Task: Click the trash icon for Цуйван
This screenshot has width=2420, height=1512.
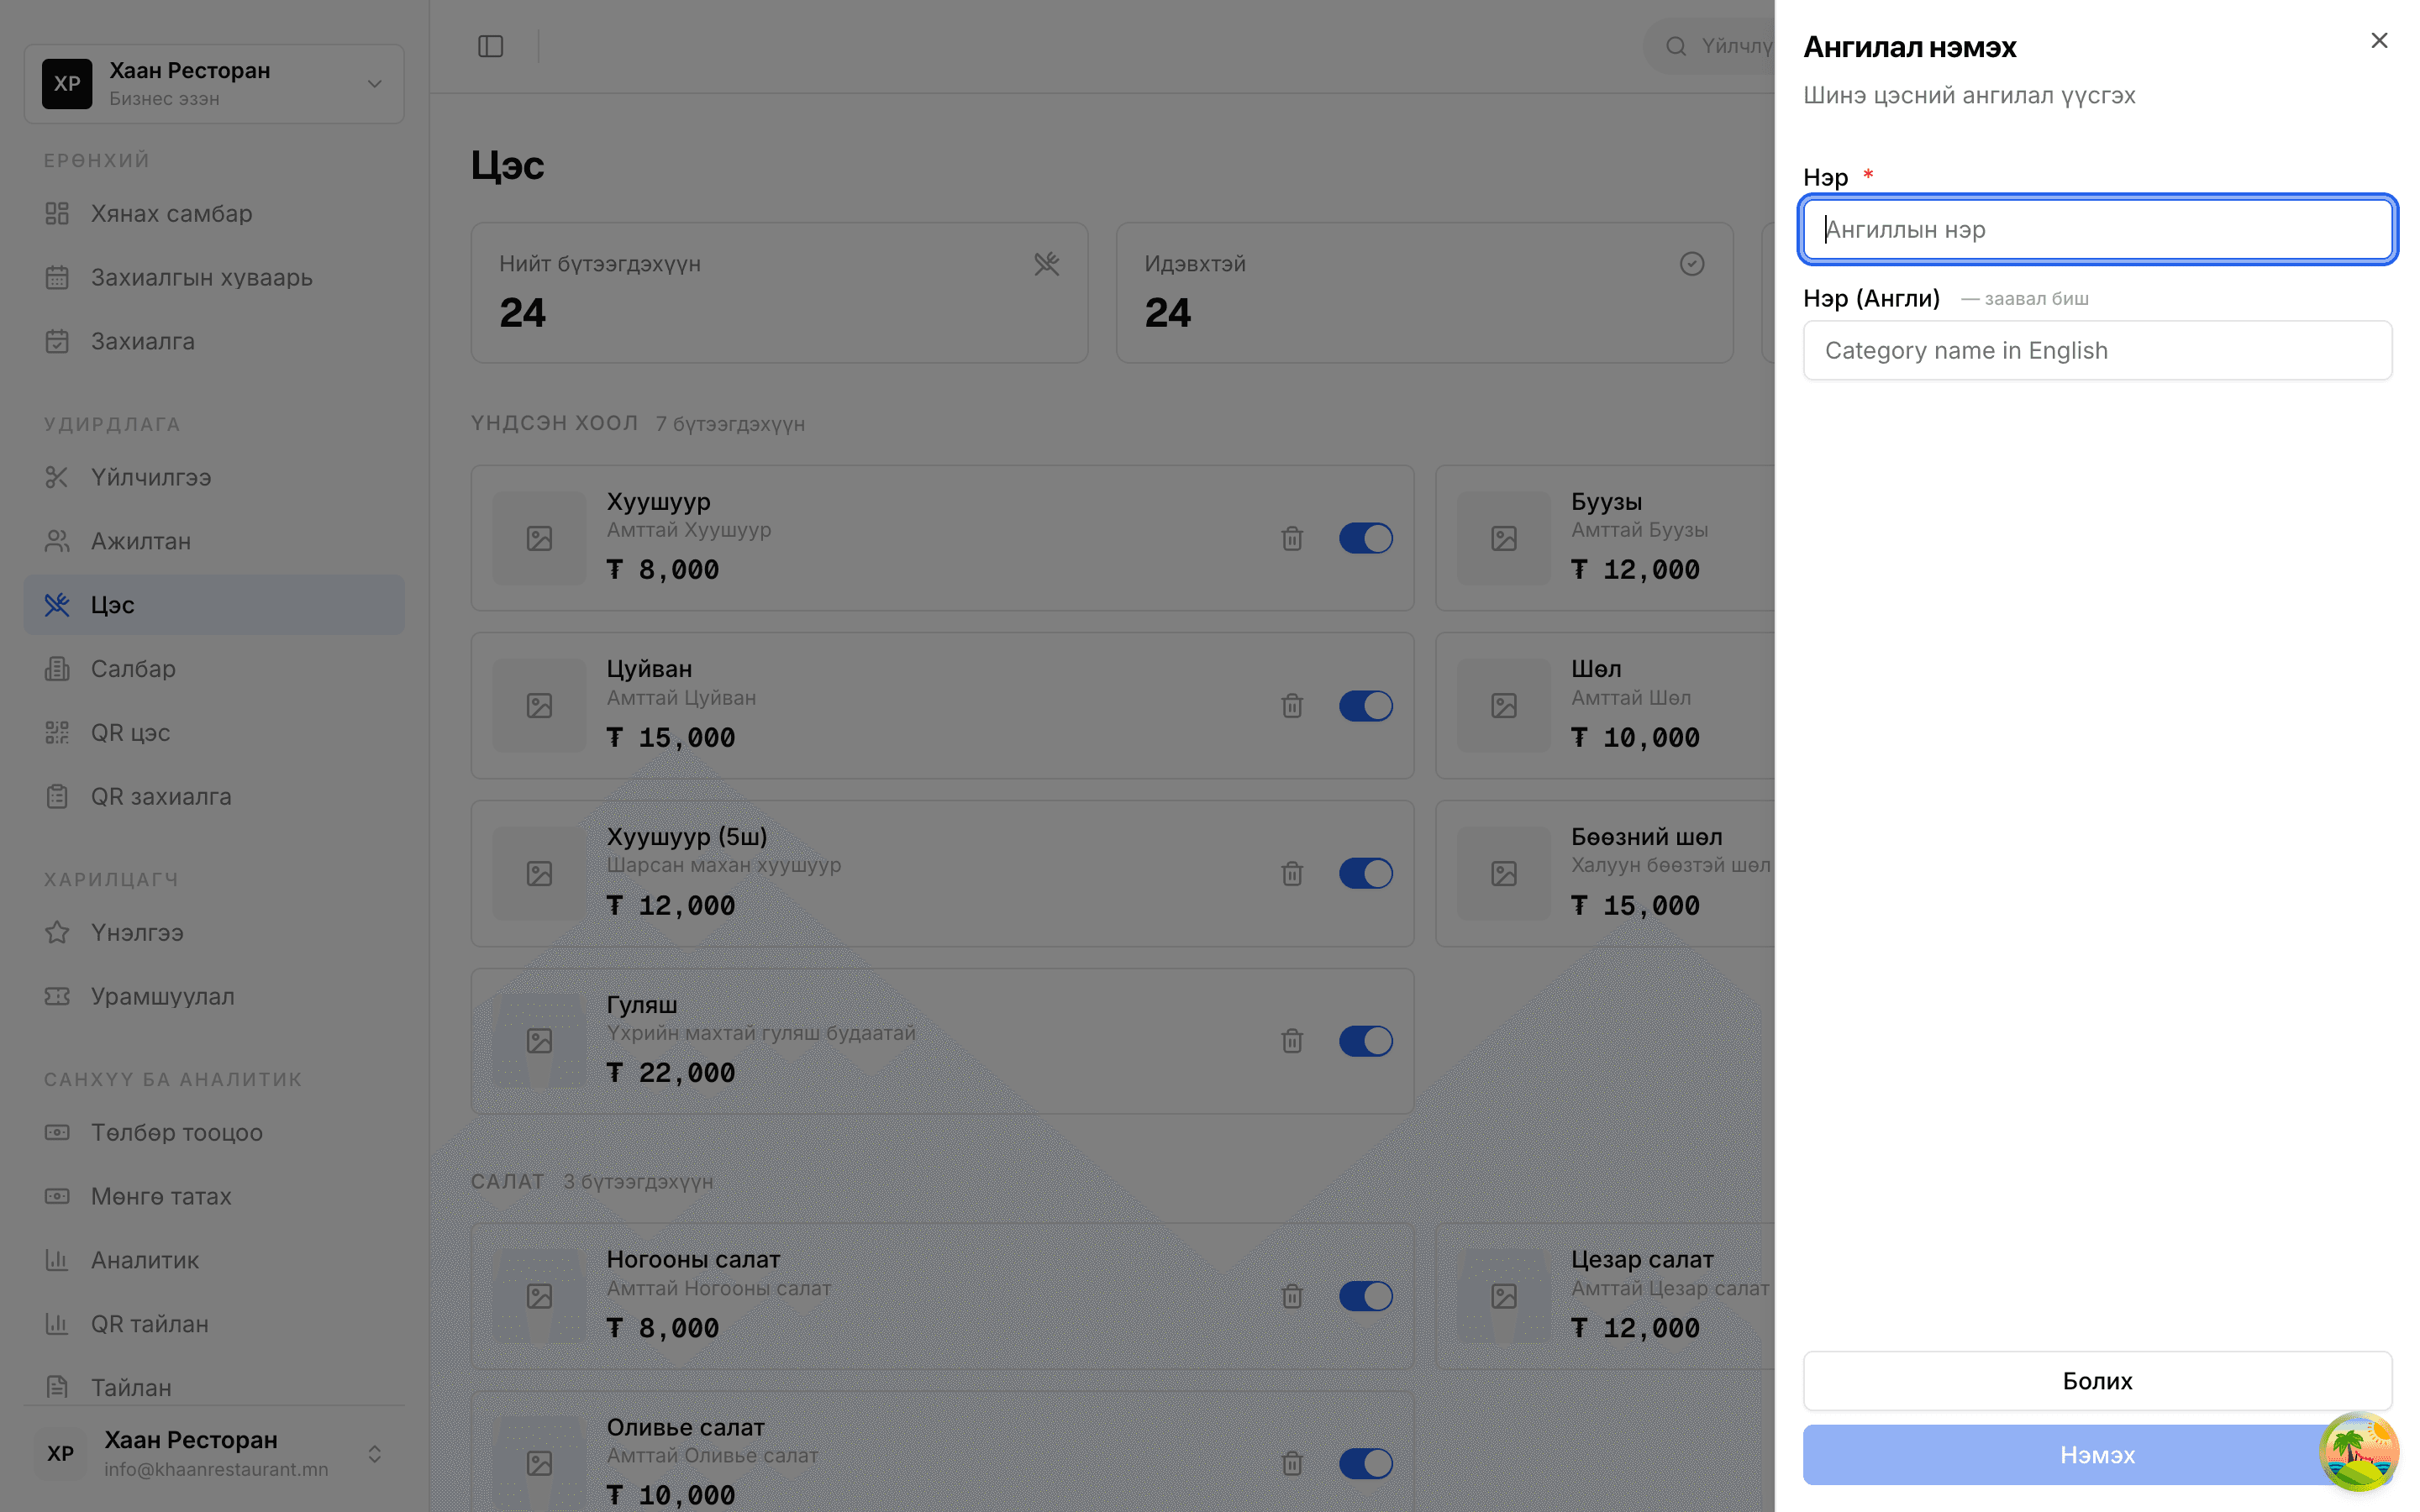Action: [1292, 706]
